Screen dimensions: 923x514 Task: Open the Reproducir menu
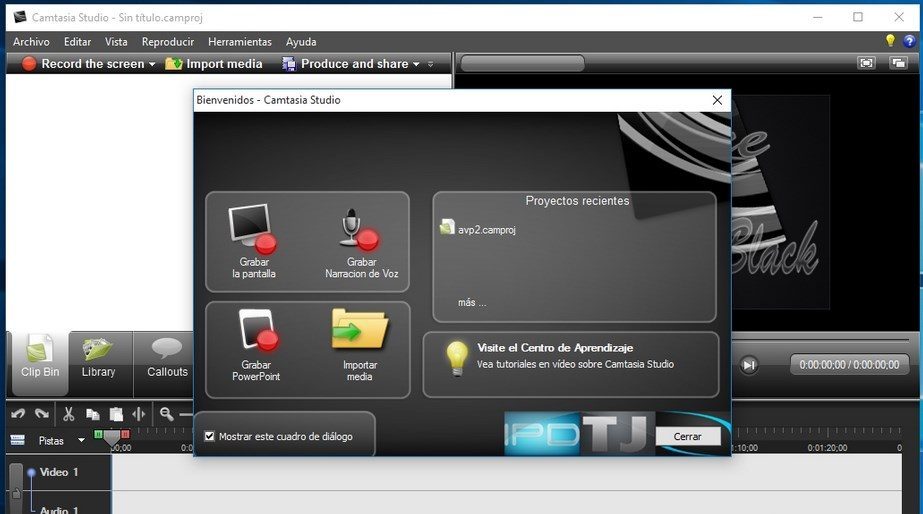point(168,42)
